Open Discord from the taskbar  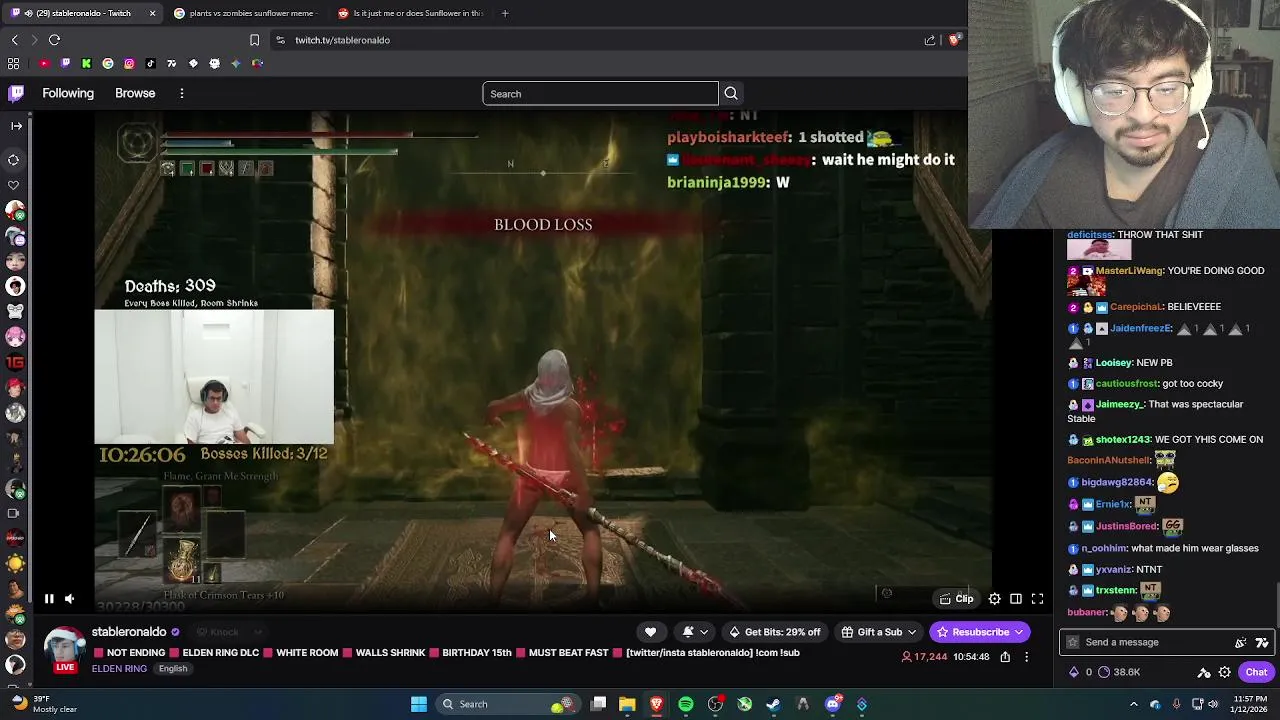(x=832, y=704)
